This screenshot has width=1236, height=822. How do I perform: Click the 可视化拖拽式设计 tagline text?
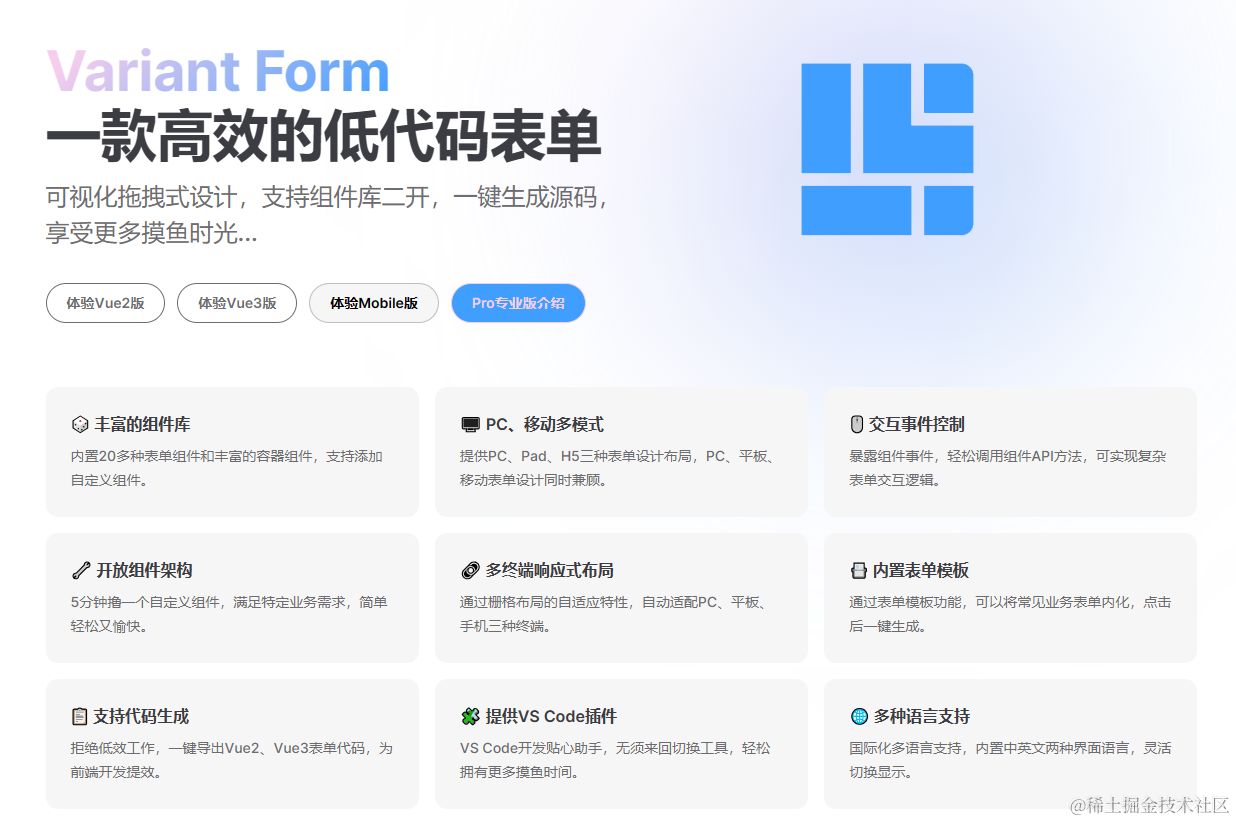327,215
